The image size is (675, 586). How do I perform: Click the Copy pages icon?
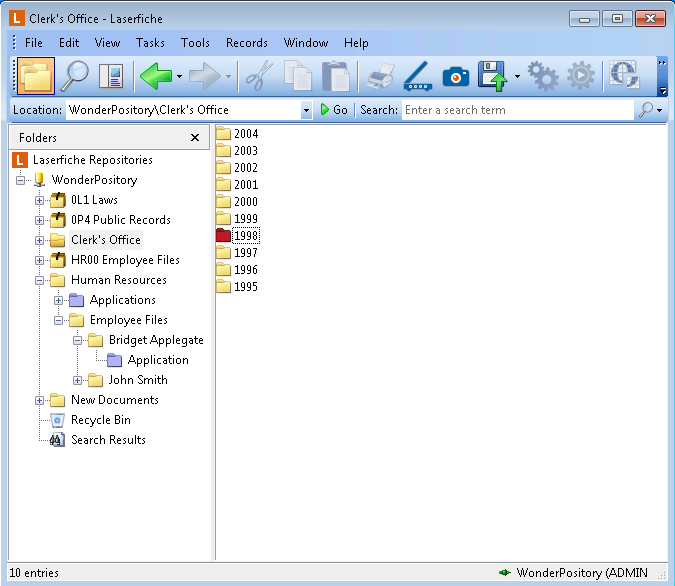(x=297, y=76)
